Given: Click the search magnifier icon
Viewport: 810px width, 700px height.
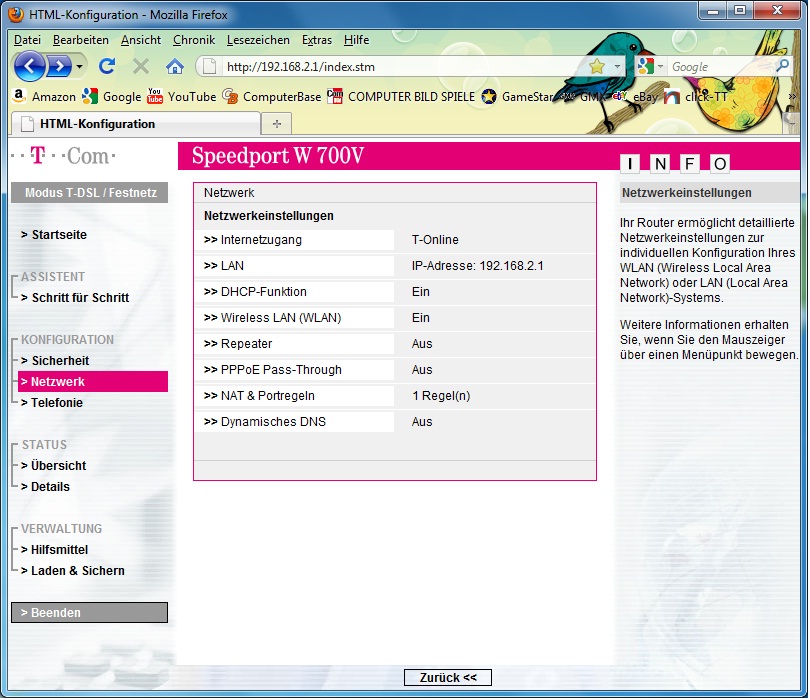Looking at the screenshot, I should (783, 66).
